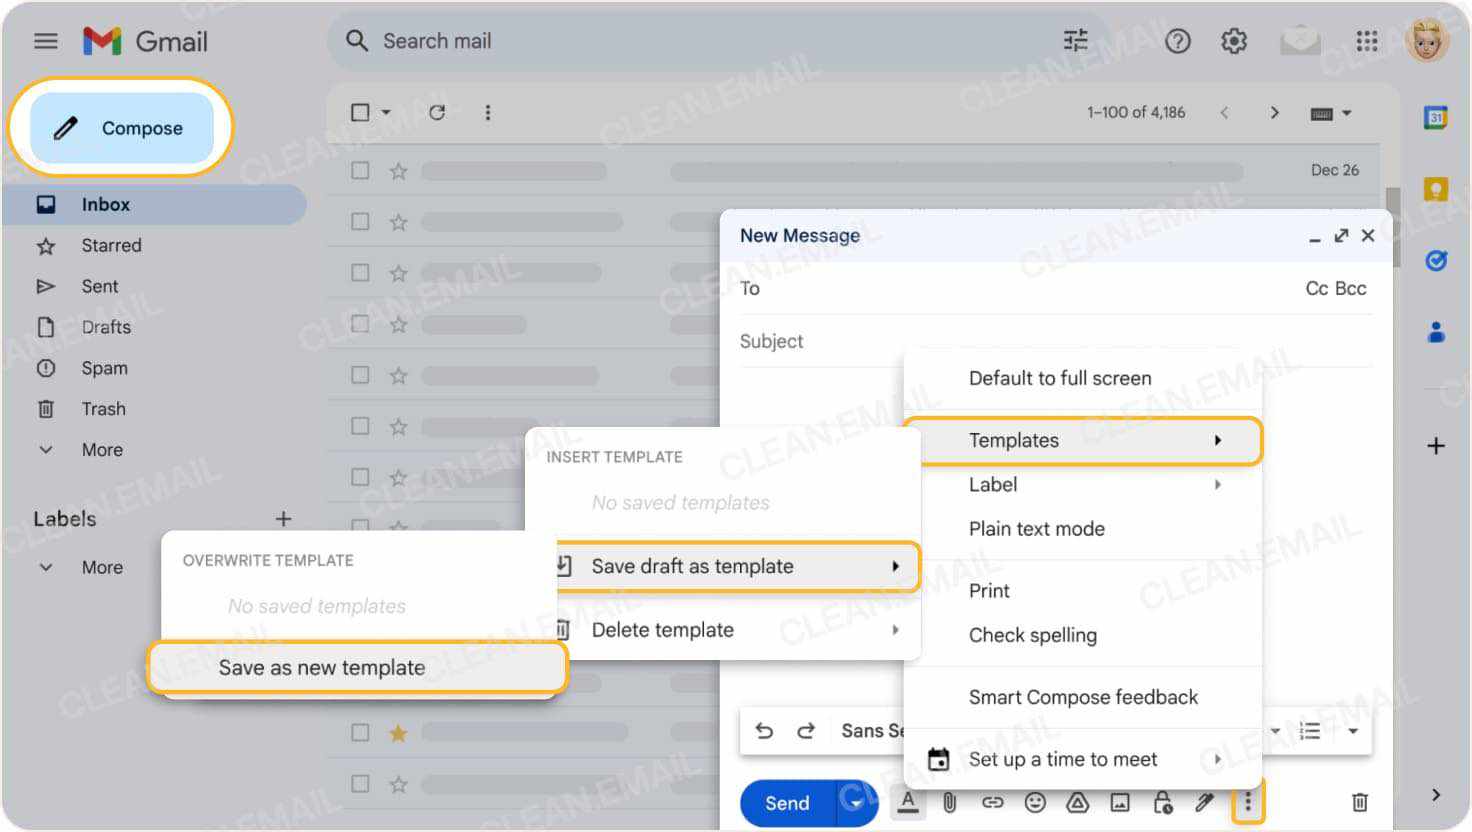Attach a file using the paperclip icon

point(949,802)
